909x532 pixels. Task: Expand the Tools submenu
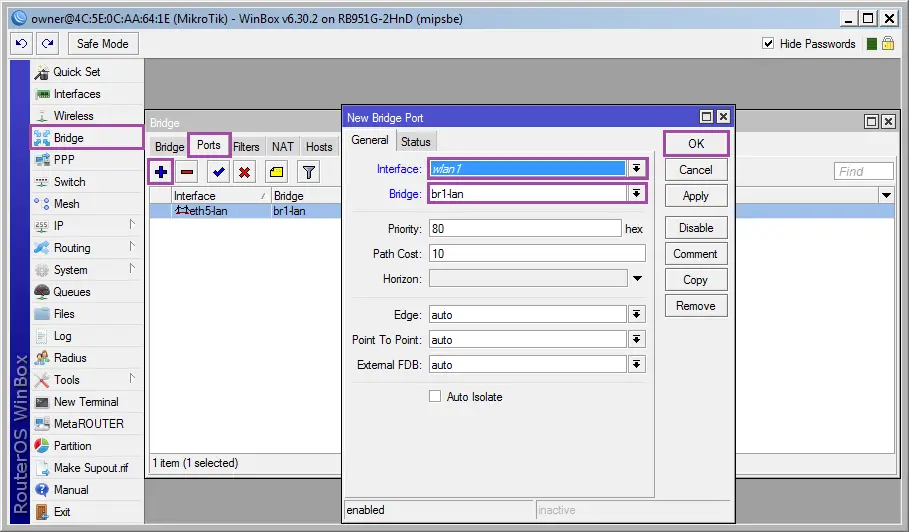coord(133,378)
